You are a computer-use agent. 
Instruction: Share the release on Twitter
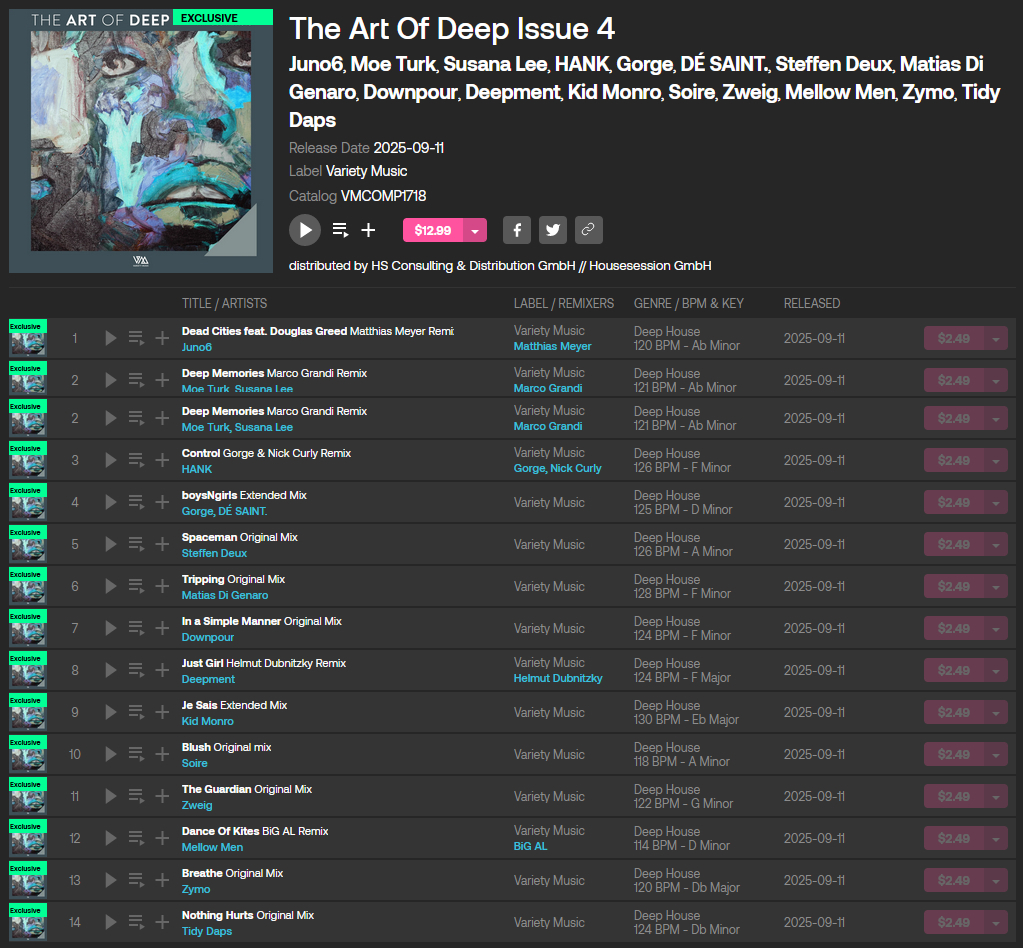tap(552, 230)
